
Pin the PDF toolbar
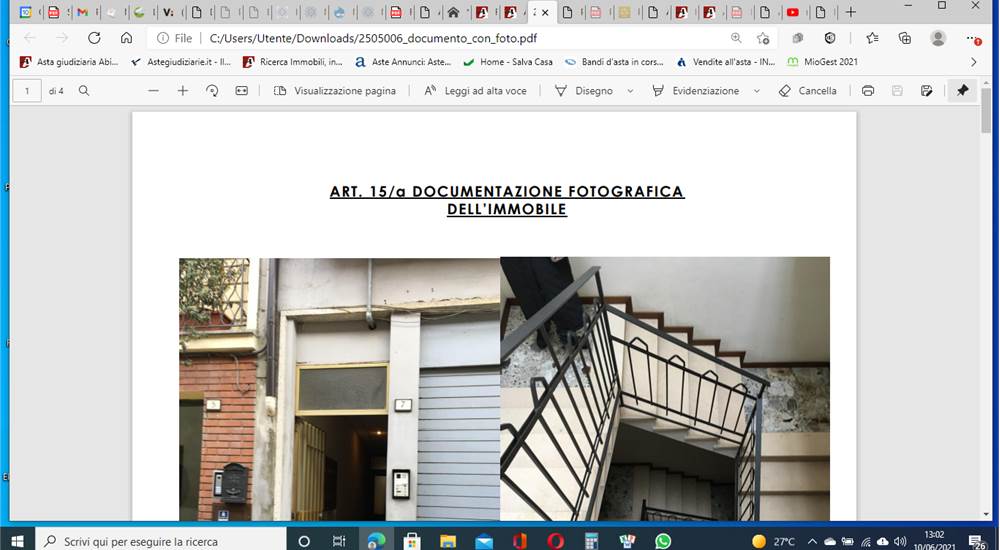963,91
